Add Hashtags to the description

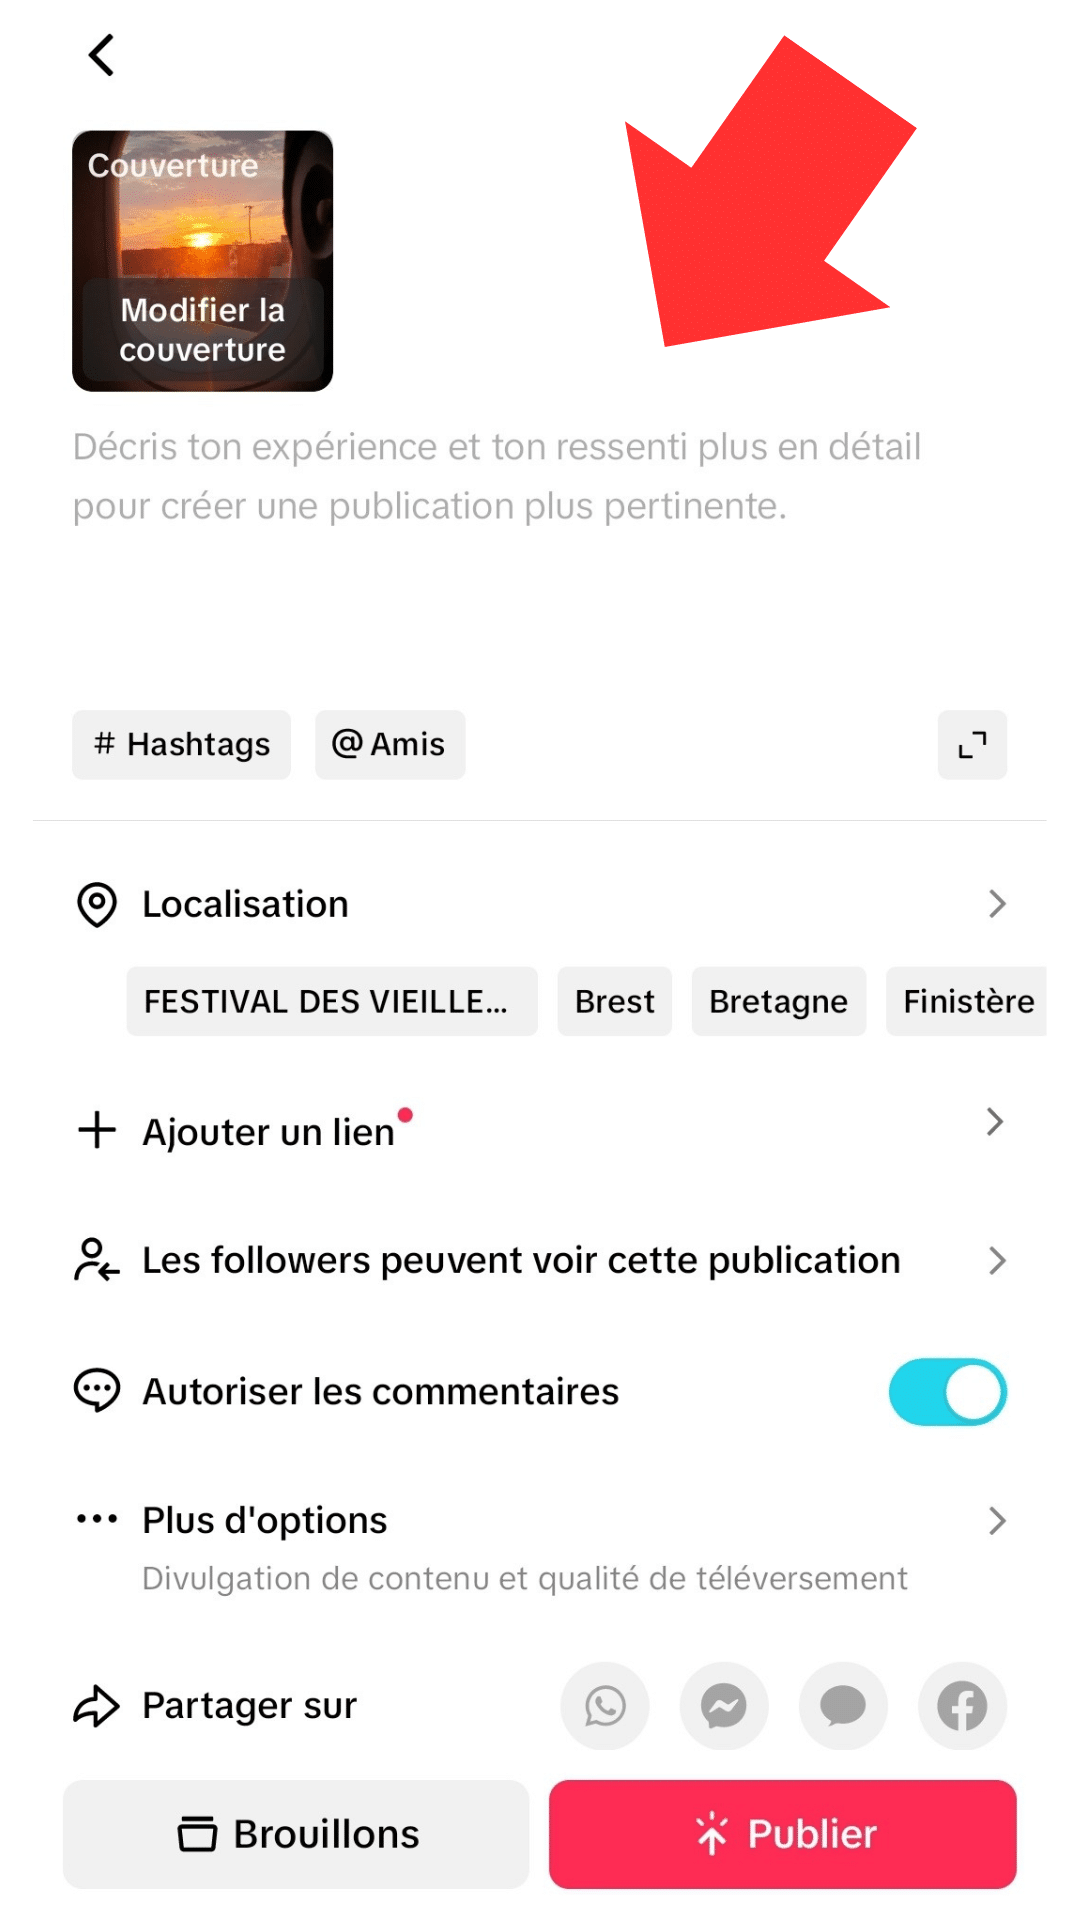tap(181, 745)
